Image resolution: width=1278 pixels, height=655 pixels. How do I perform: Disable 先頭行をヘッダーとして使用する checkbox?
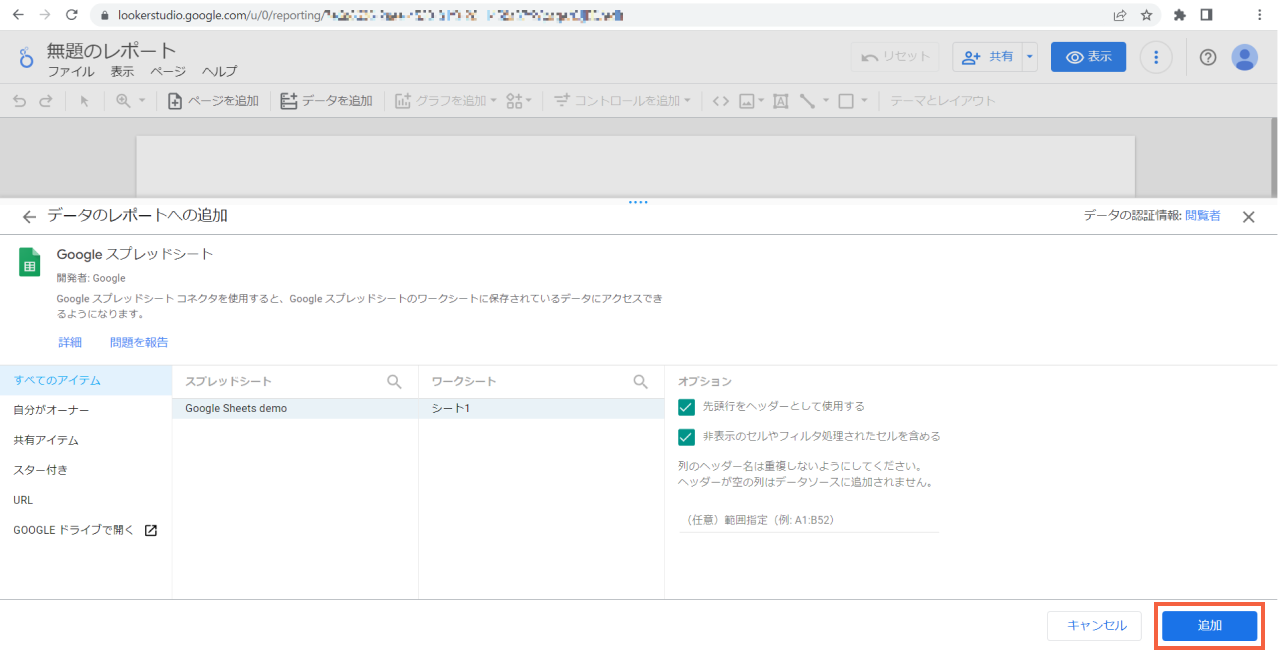(686, 408)
